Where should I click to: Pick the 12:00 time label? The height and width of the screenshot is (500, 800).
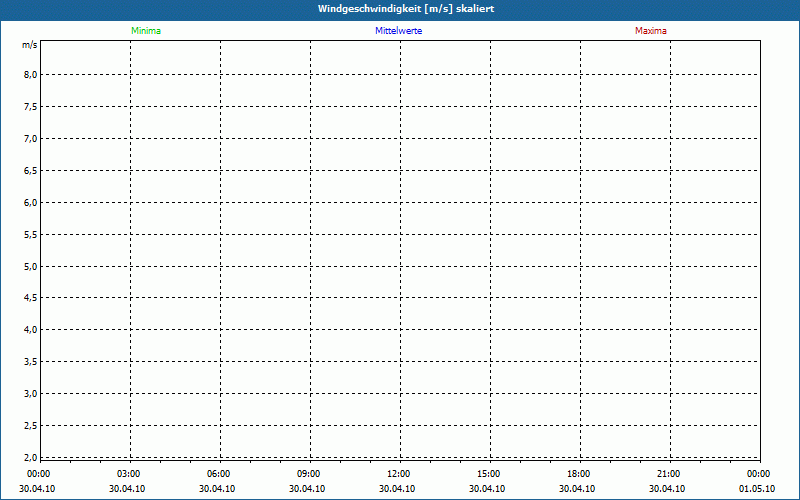point(398,474)
